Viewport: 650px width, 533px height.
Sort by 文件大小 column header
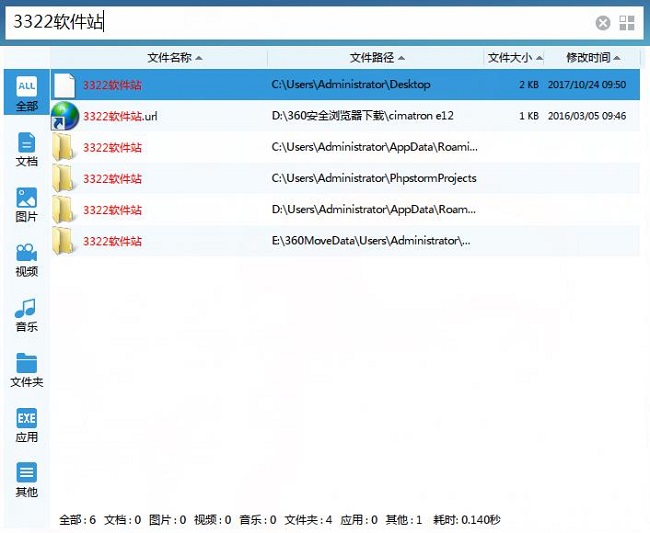coord(514,58)
